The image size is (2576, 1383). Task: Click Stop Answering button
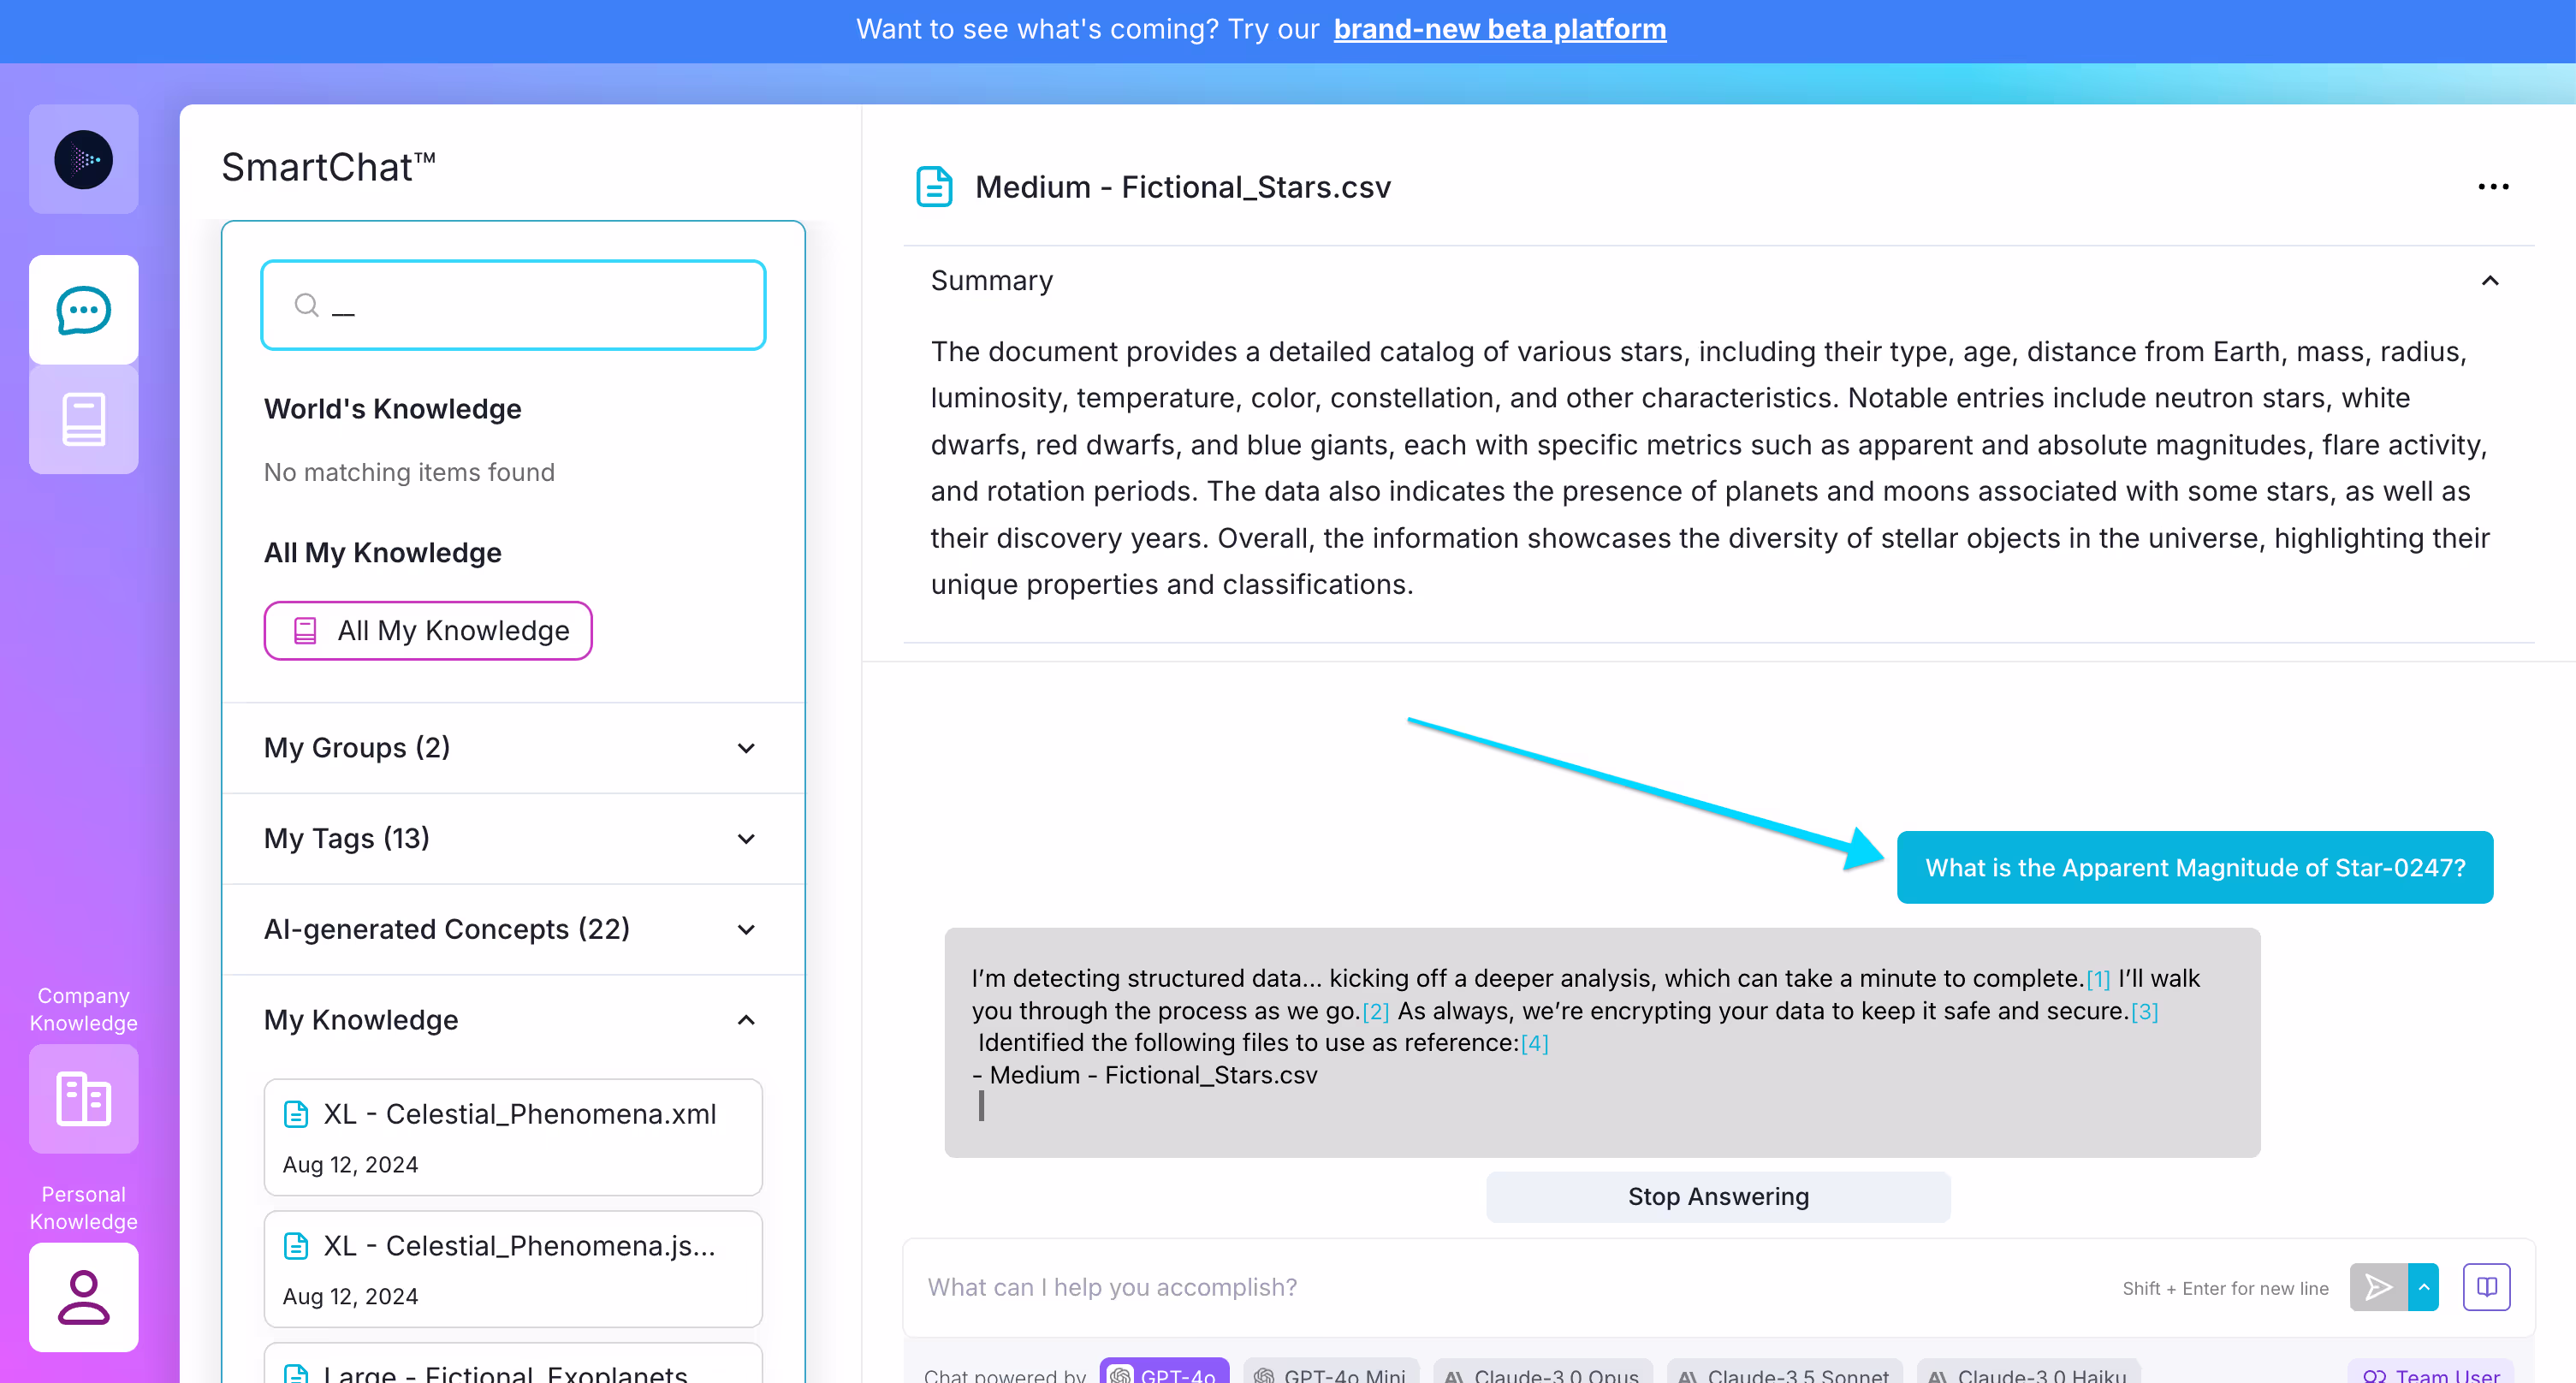click(1718, 1197)
